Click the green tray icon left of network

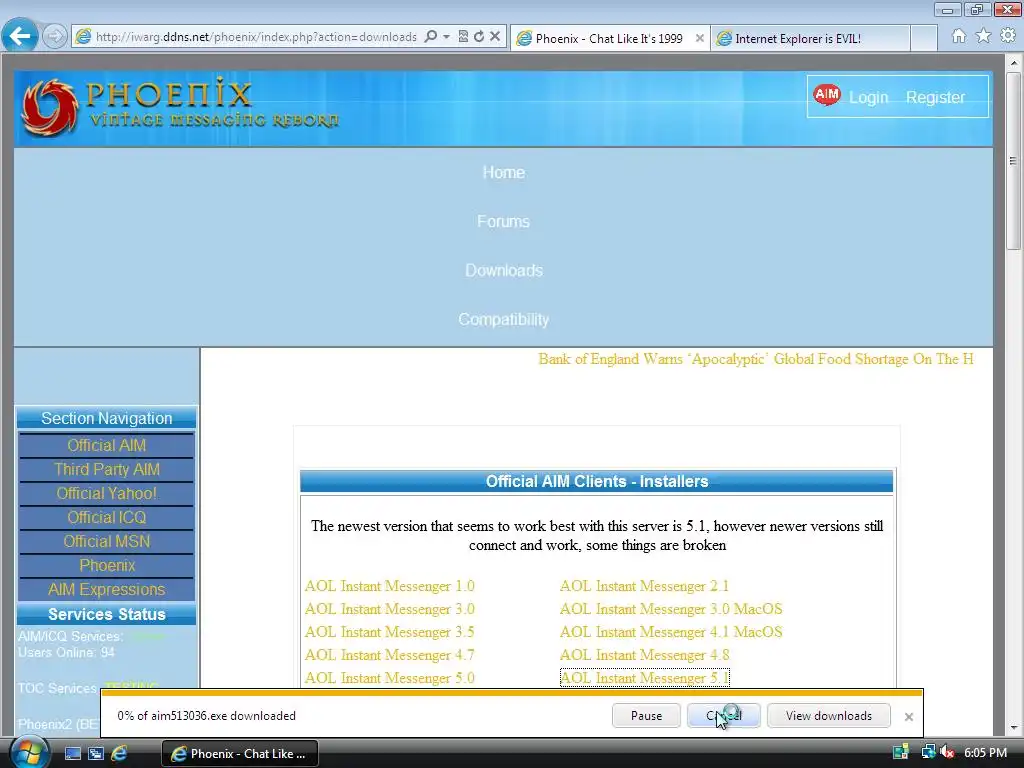[901, 752]
